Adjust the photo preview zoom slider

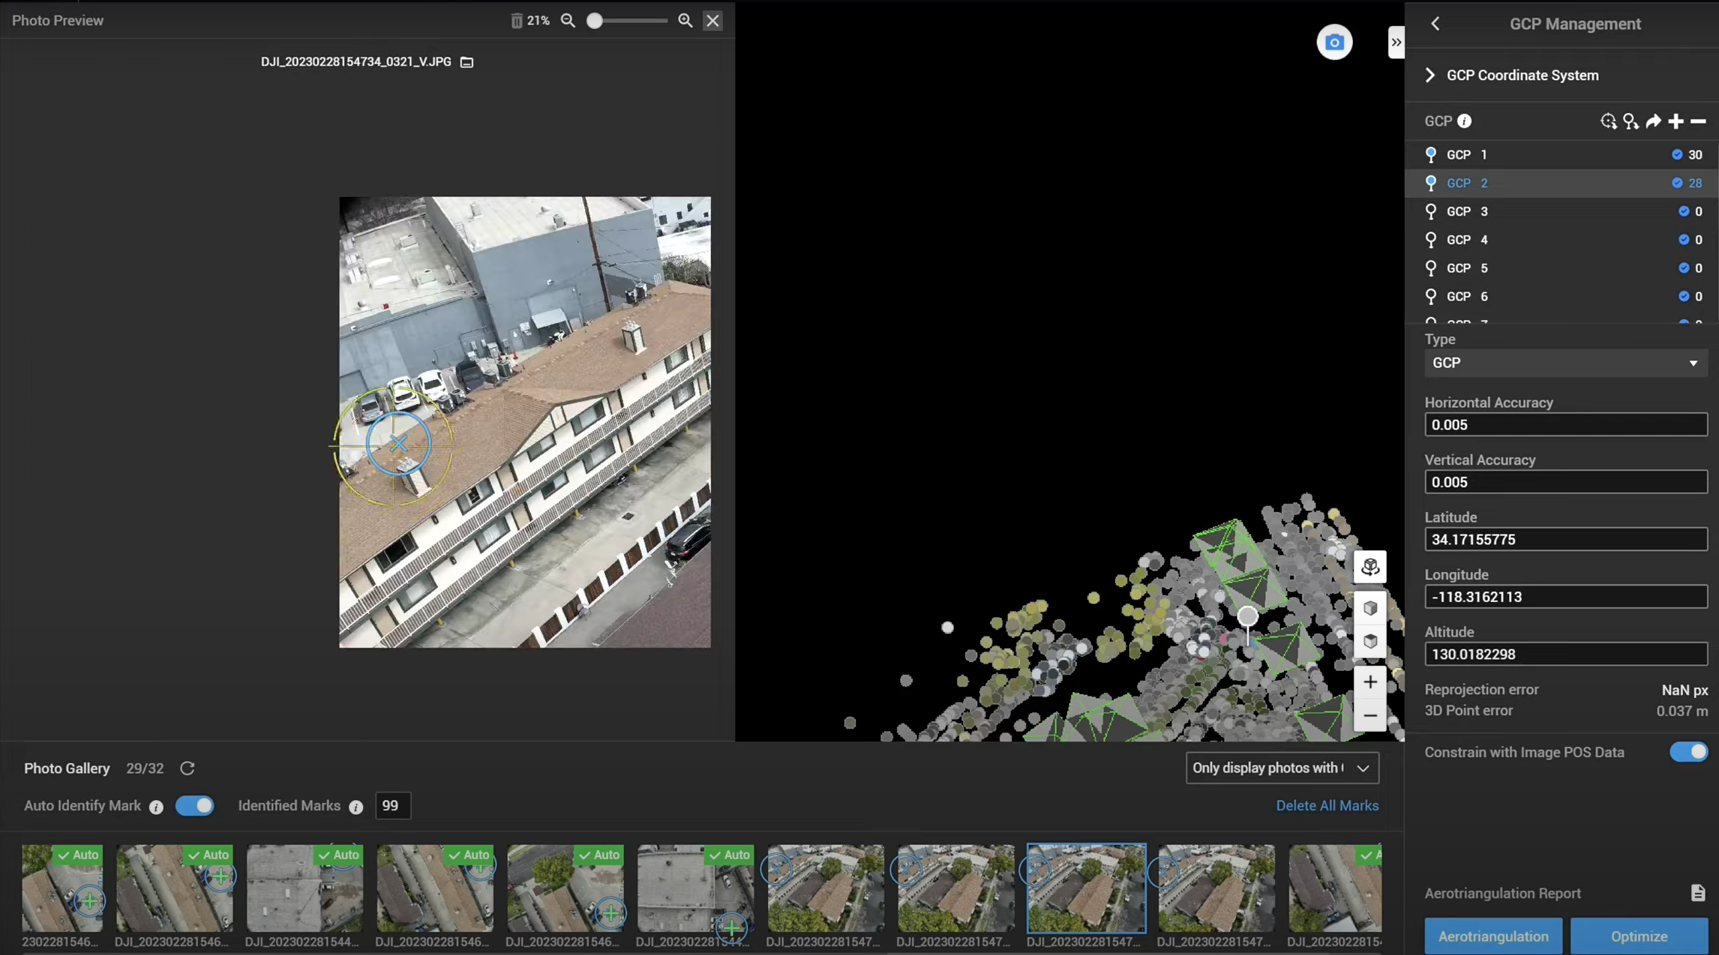pos(595,21)
